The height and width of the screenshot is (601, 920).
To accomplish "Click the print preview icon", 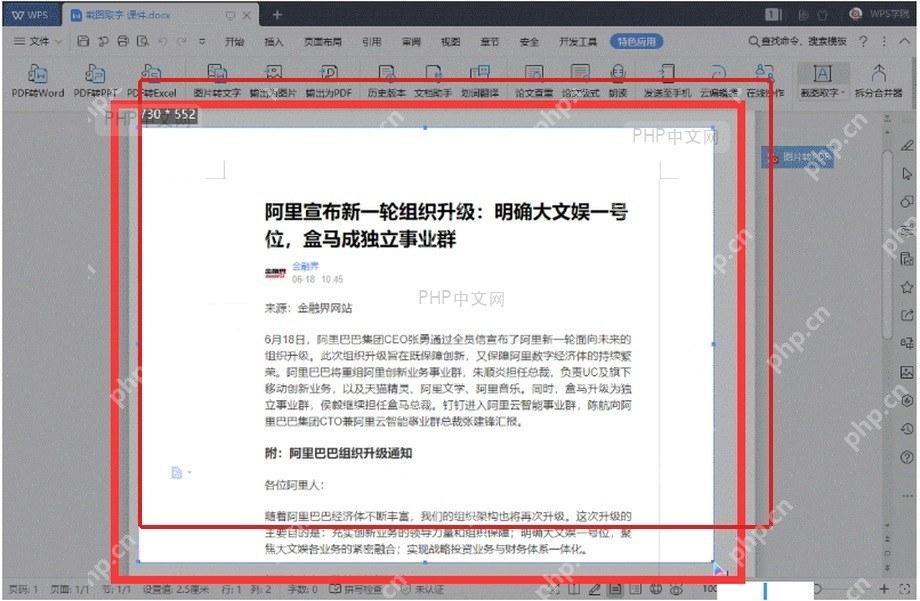I will click(x=143, y=41).
